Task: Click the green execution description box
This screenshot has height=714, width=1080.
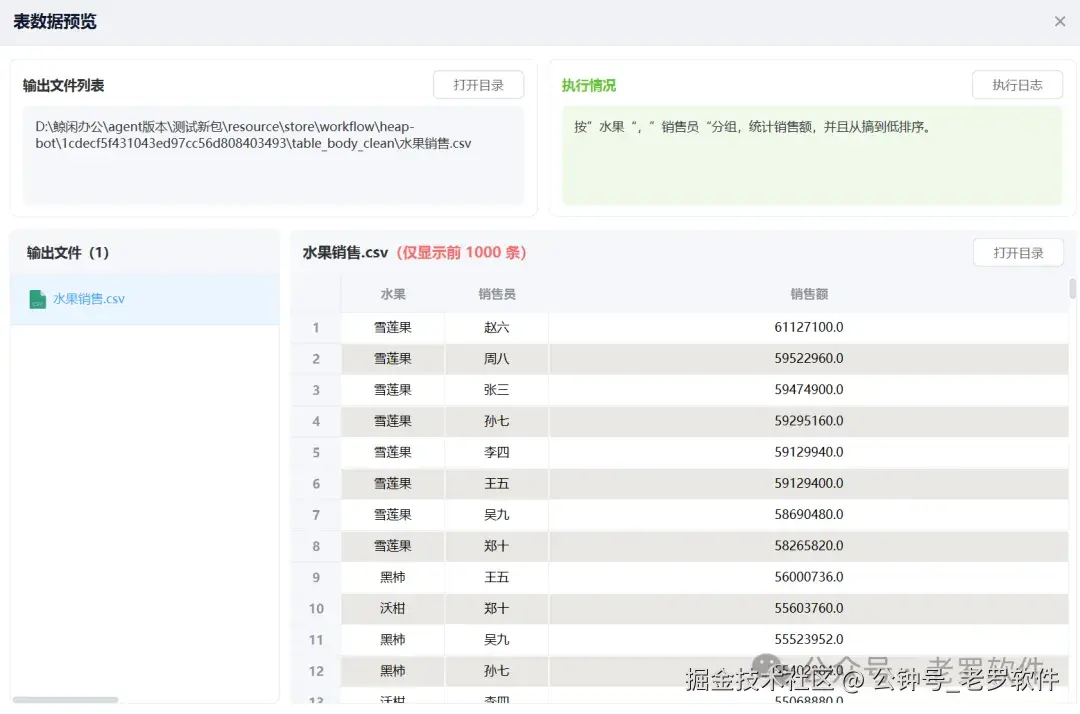Action: click(x=811, y=156)
